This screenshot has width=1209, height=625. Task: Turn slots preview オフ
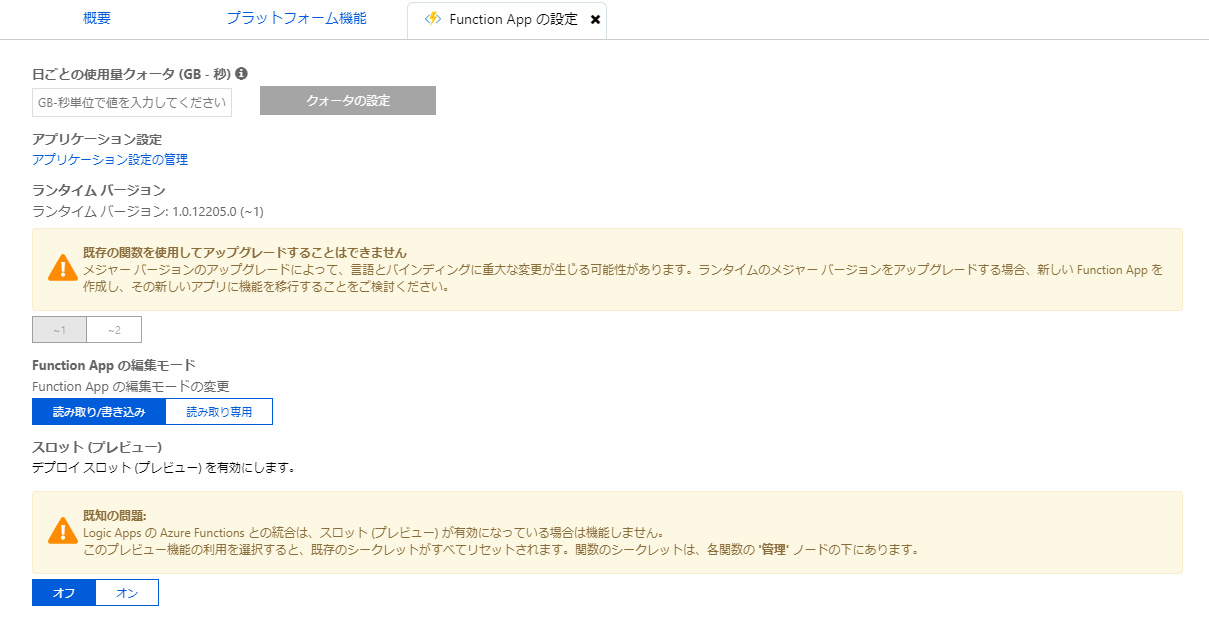[64, 593]
